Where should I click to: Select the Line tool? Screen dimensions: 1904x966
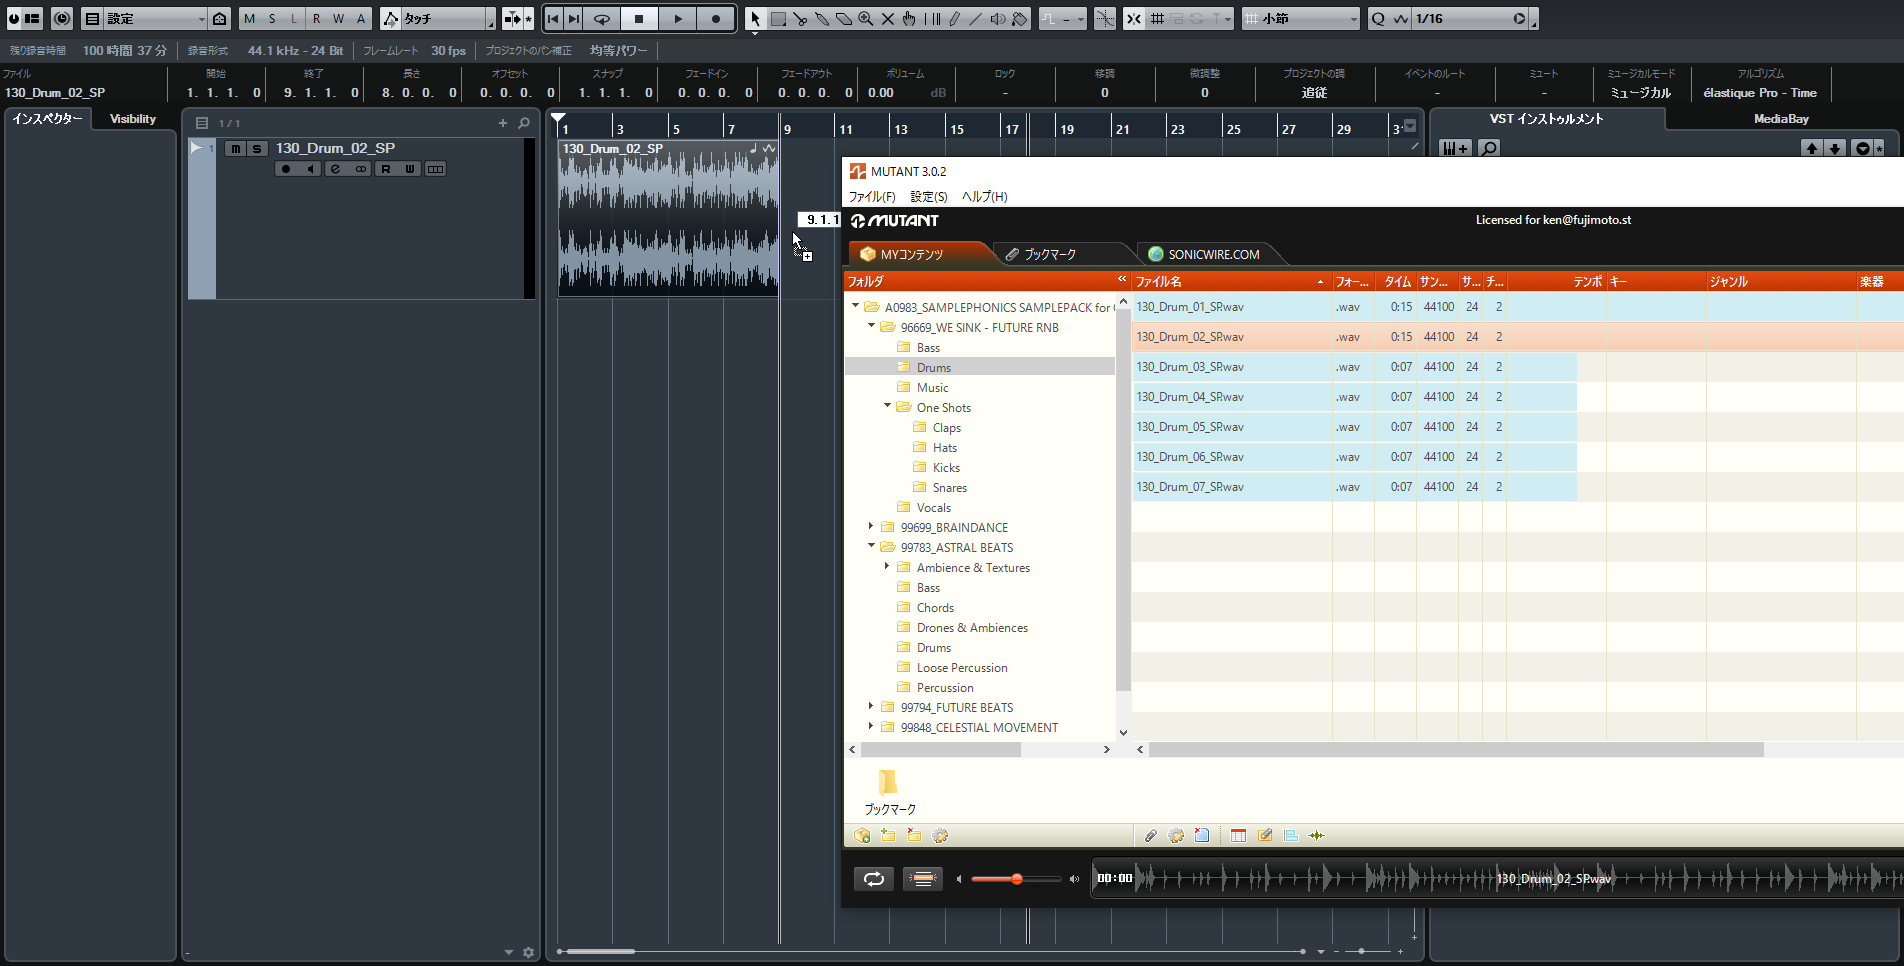click(x=975, y=18)
